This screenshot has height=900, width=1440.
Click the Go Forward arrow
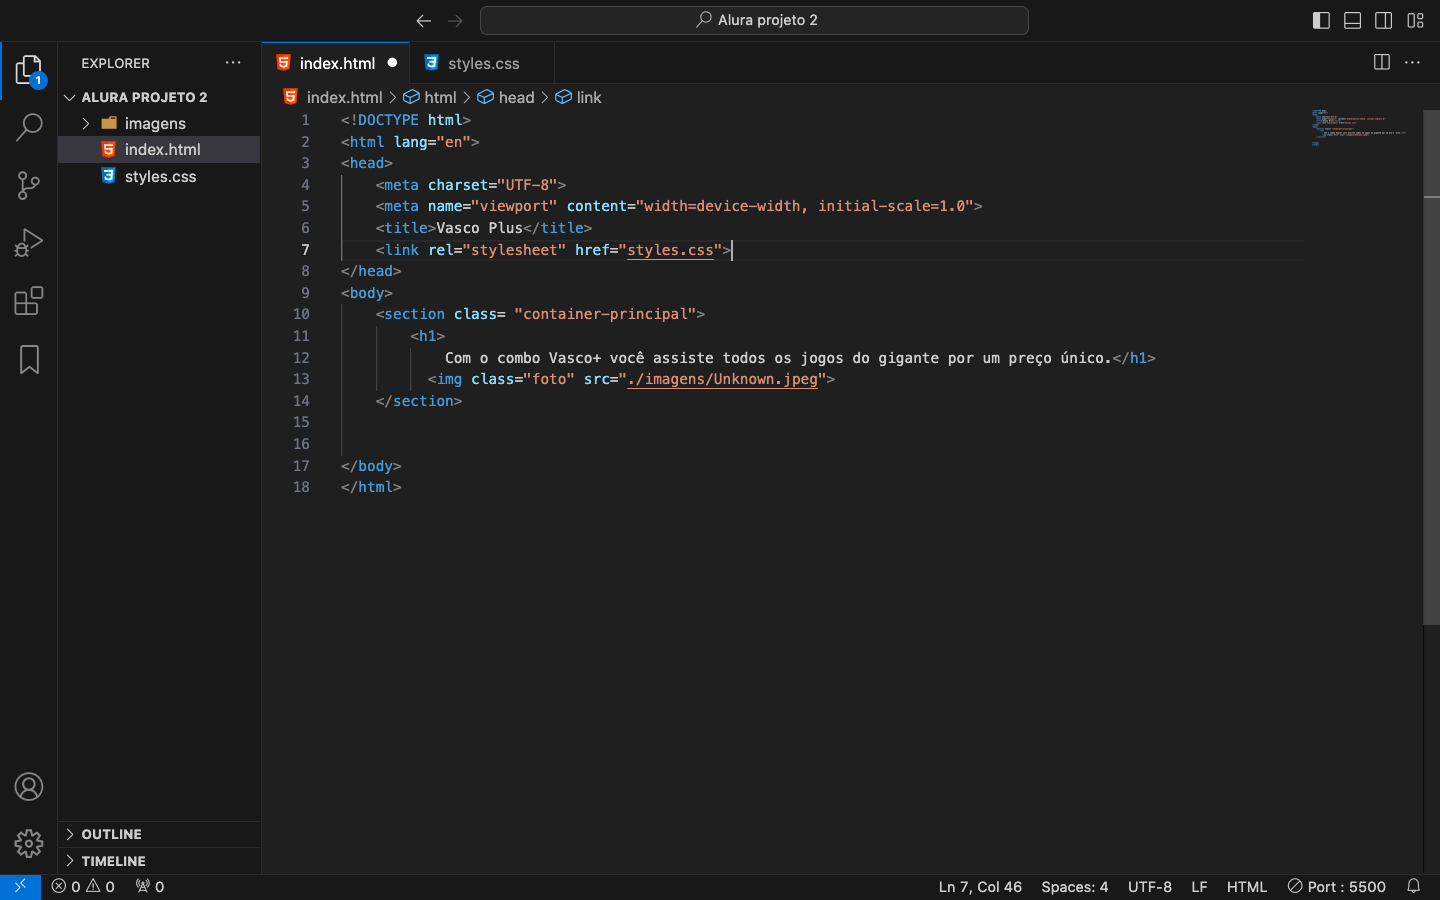[456, 20]
